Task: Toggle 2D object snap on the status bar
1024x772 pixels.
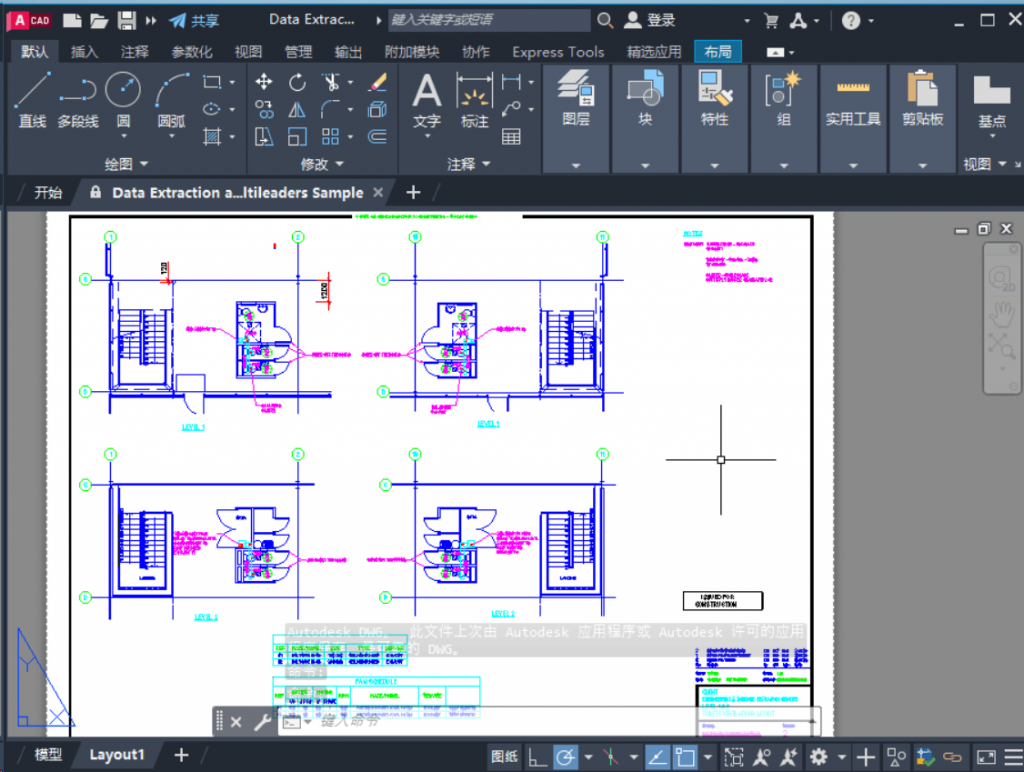Action: [x=686, y=757]
